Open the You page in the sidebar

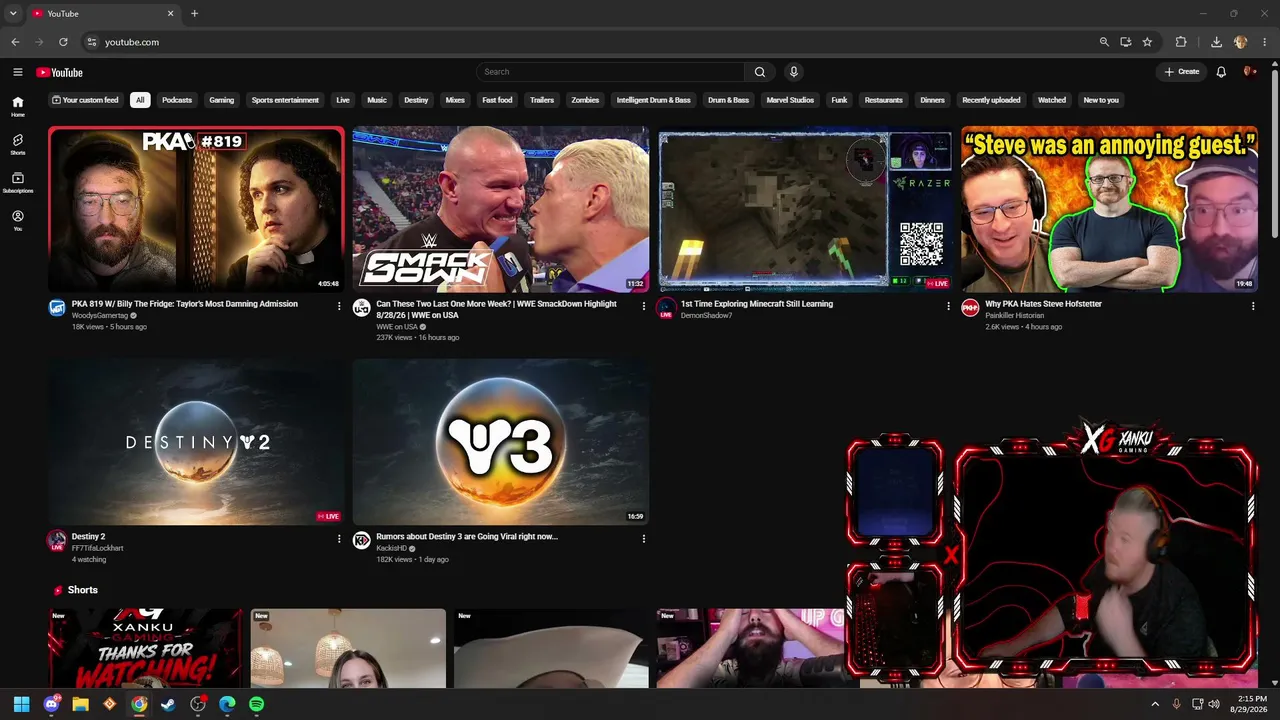pyautogui.click(x=17, y=220)
